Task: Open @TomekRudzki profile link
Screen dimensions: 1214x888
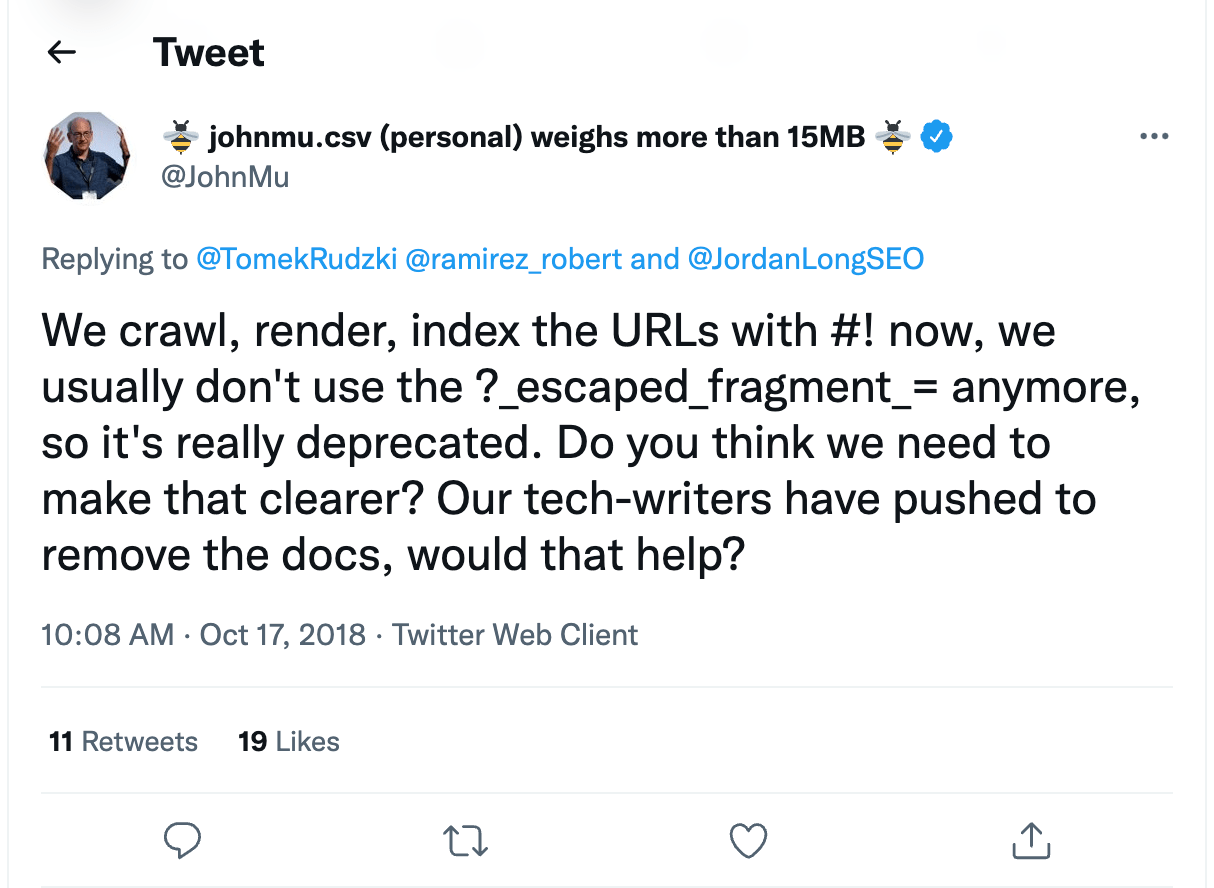Action: [296, 260]
